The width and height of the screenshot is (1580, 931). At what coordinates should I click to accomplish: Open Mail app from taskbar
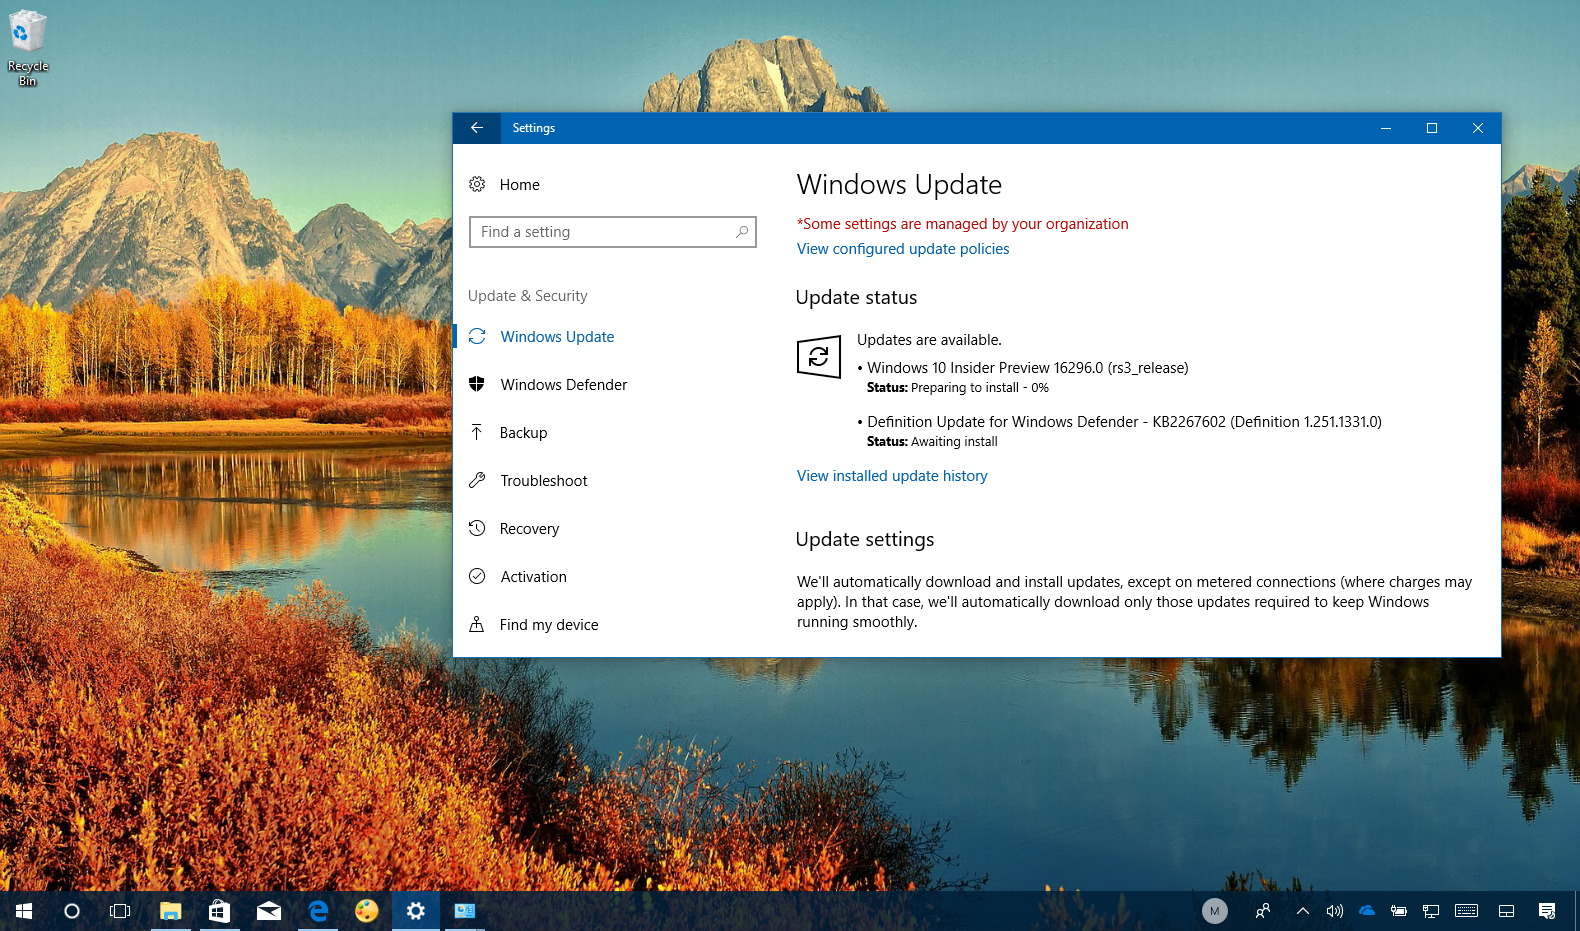click(x=268, y=911)
